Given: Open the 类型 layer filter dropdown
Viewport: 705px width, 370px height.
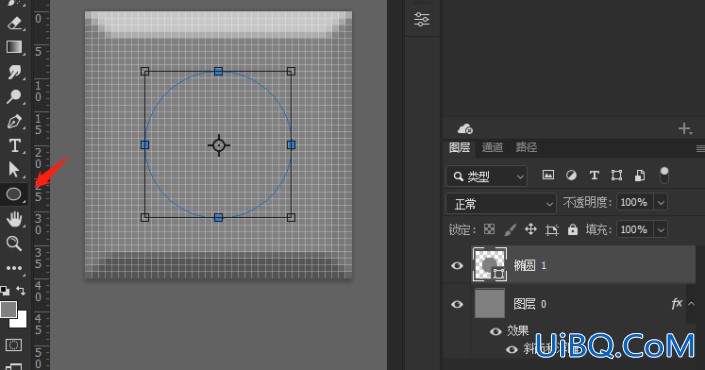Looking at the screenshot, I should click(x=486, y=176).
